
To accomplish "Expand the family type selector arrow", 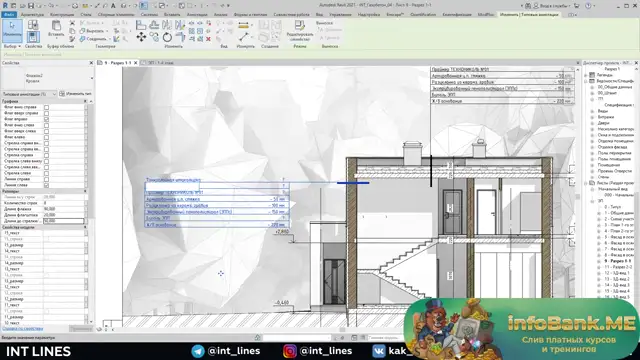I will [x=91, y=78].
